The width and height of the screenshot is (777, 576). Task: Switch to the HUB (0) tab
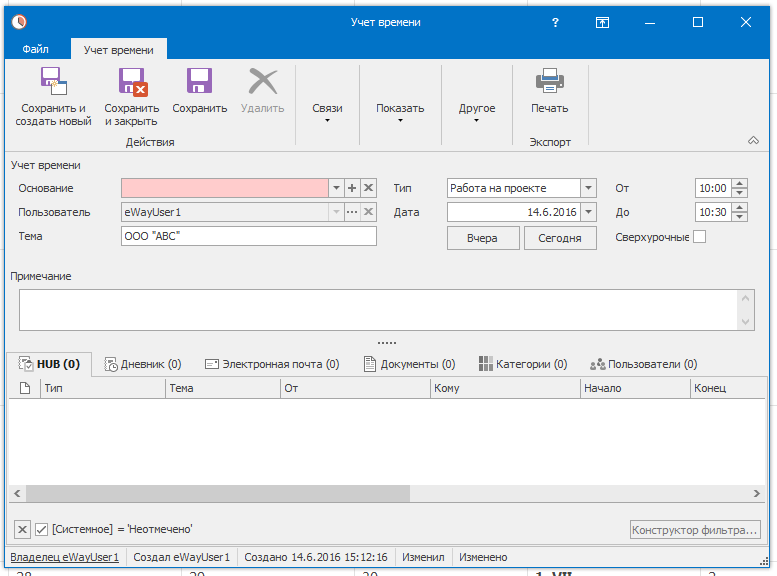(x=50, y=364)
